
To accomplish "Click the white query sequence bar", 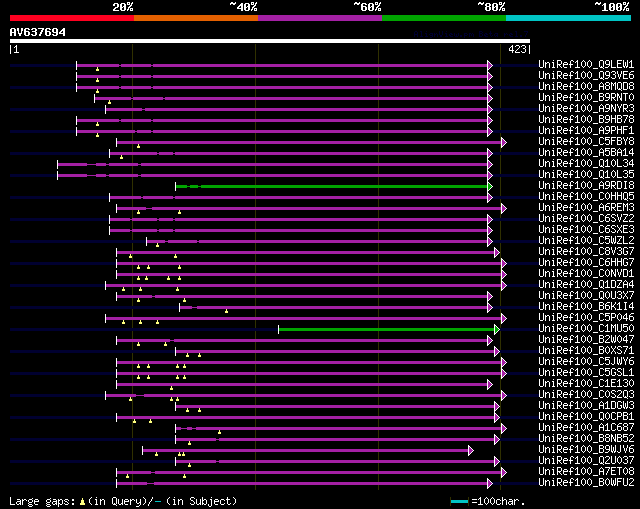I will pos(270,41).
